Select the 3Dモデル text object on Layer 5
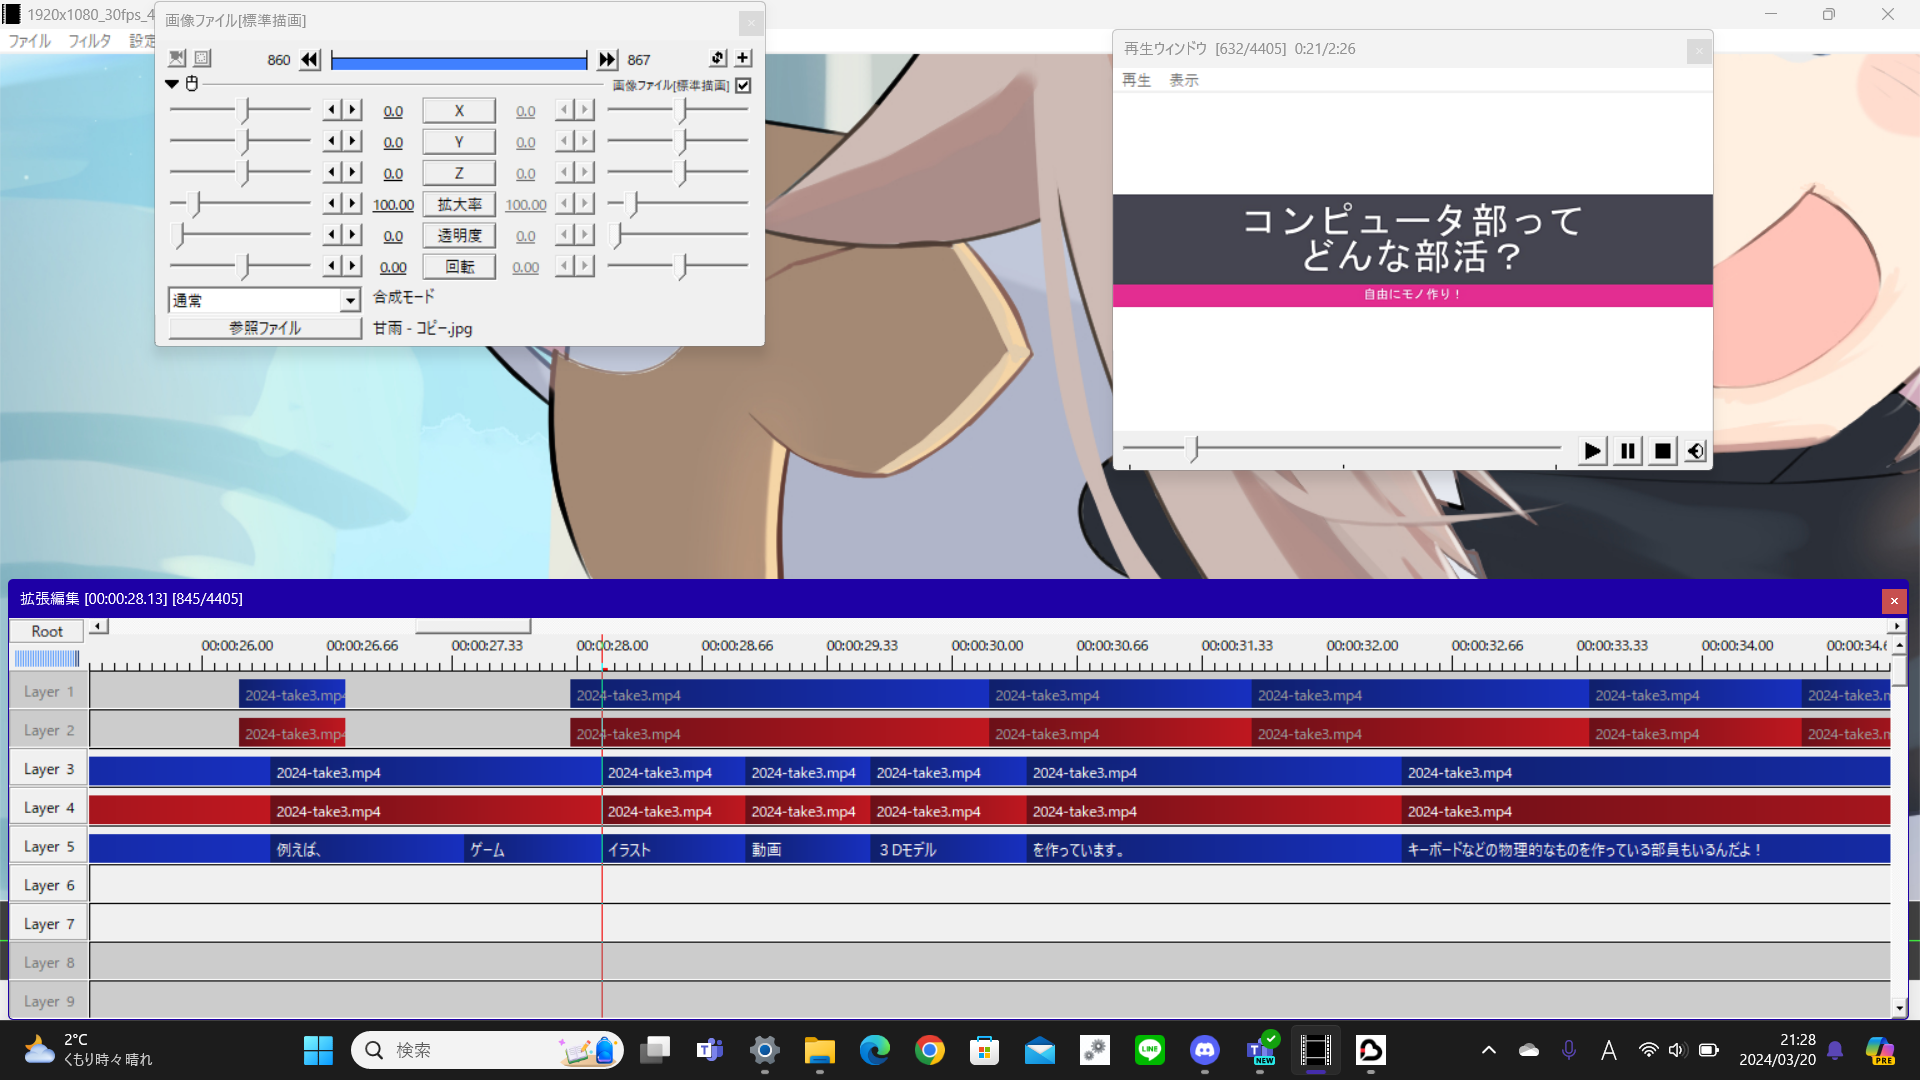Screen dimensions: 1920x1080 [948, 850]
